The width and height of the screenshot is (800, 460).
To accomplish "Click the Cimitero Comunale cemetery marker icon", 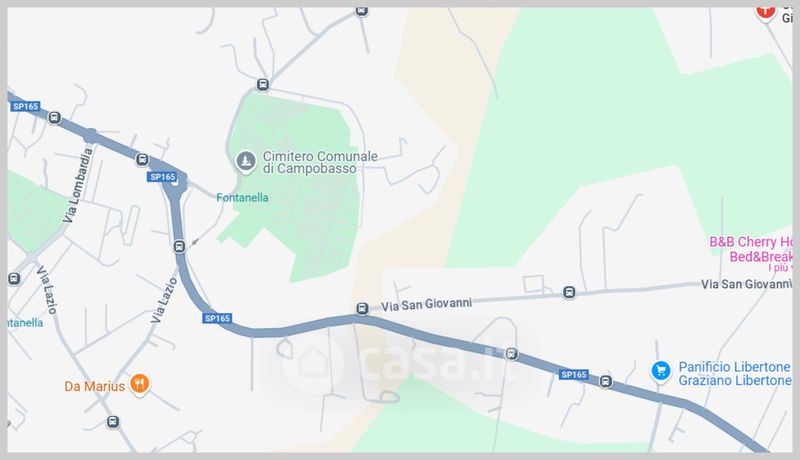I will (245, 162).
